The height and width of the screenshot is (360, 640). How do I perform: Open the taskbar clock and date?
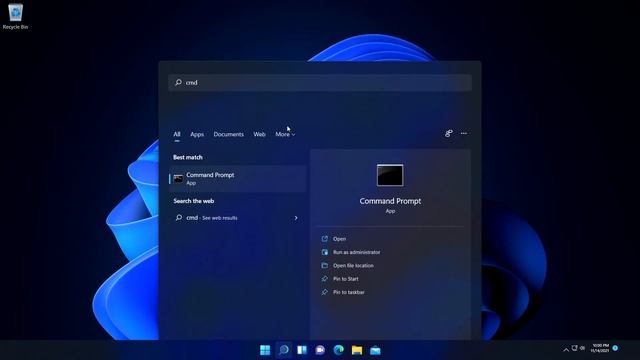pos(600,348)
